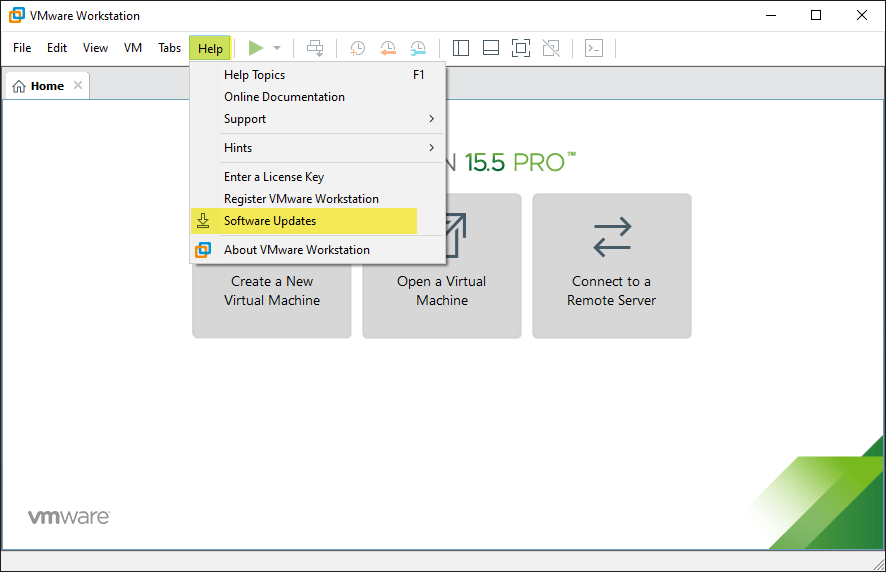The image size is (886, 572).
Task: Close the Home tab
Action: tap(78, 85)
